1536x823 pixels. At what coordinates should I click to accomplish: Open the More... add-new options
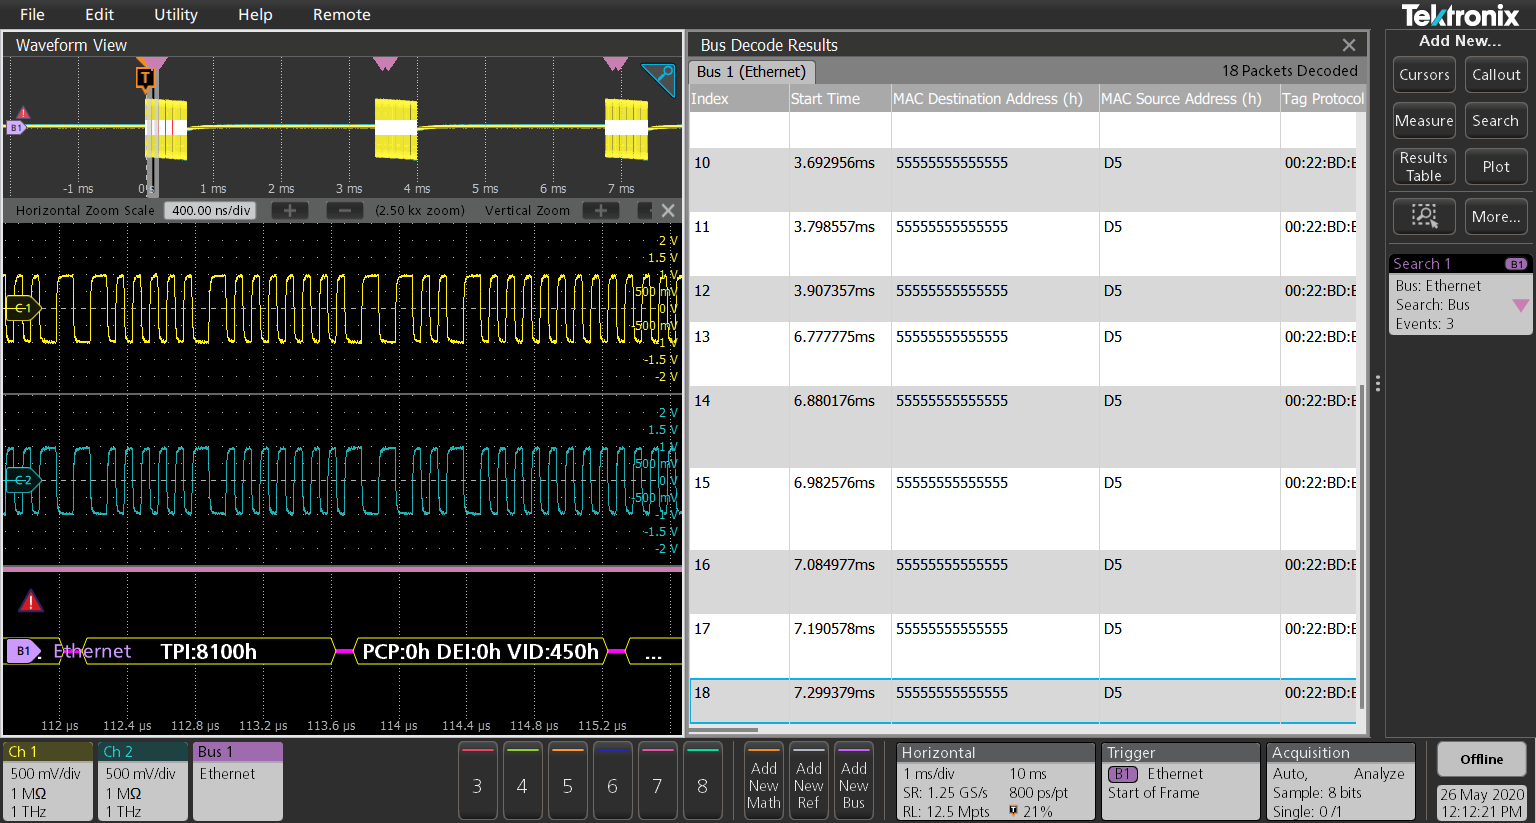point(1495,216)
